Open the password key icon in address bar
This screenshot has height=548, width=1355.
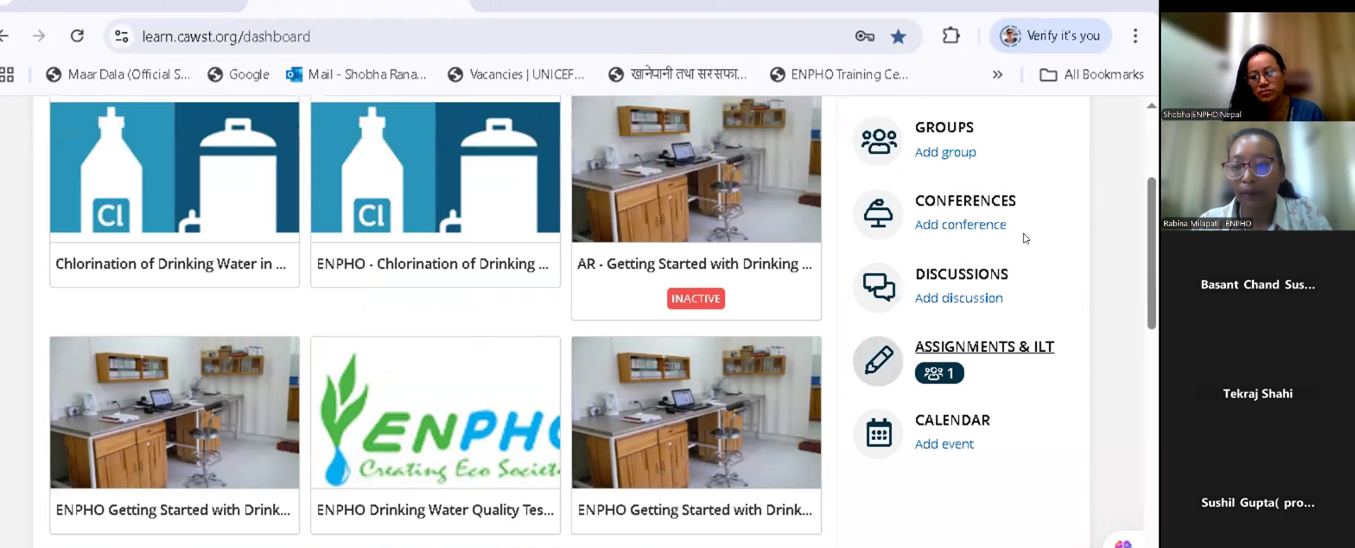coord(864,36)
